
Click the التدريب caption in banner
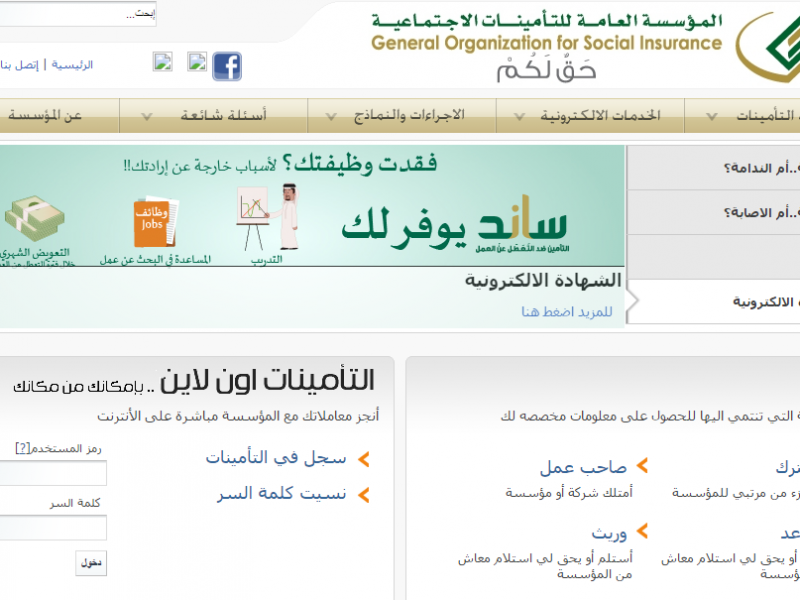click(x=267, y=259)
